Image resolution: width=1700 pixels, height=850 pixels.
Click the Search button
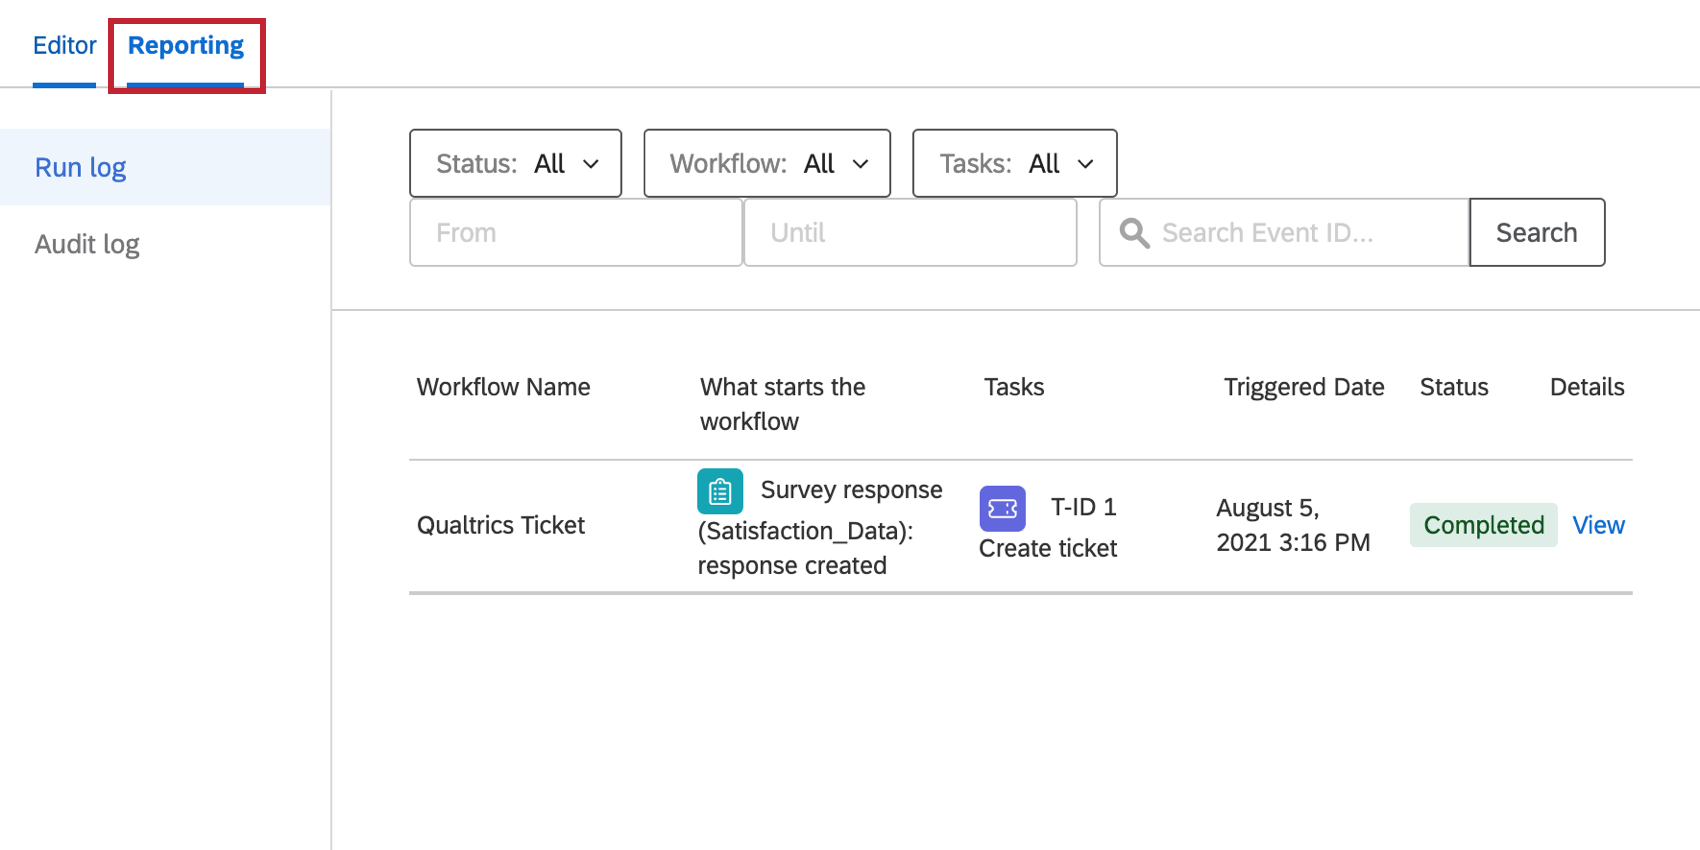pos(1537,232)
